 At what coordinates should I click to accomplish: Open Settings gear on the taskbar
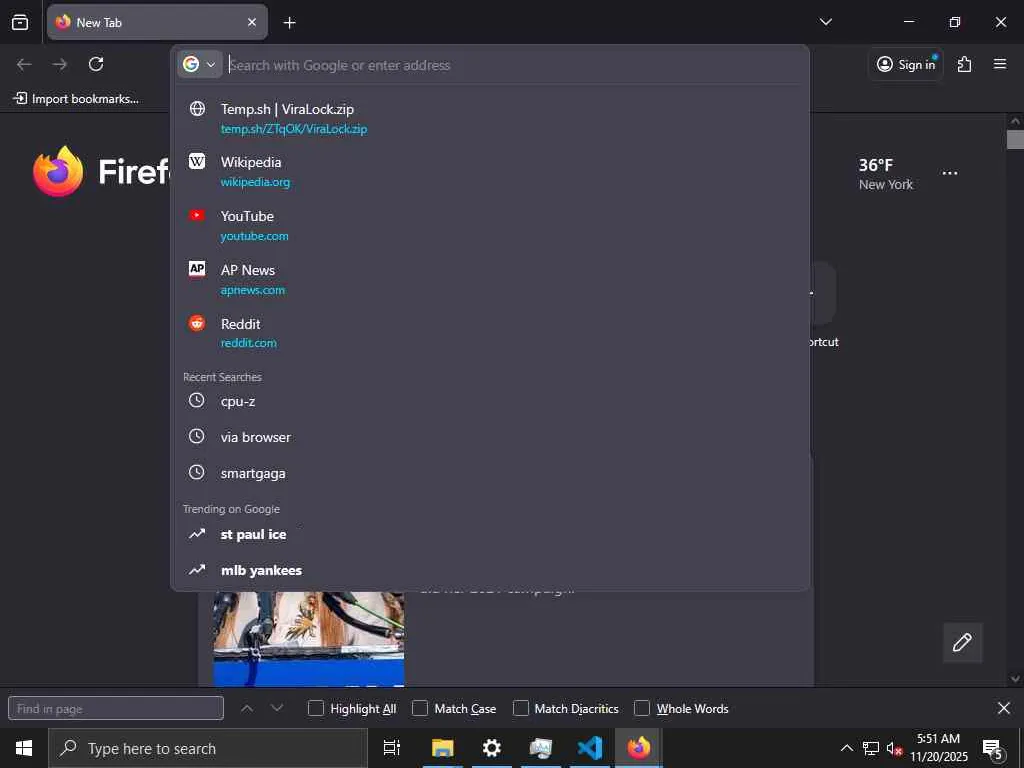(491, 748)
